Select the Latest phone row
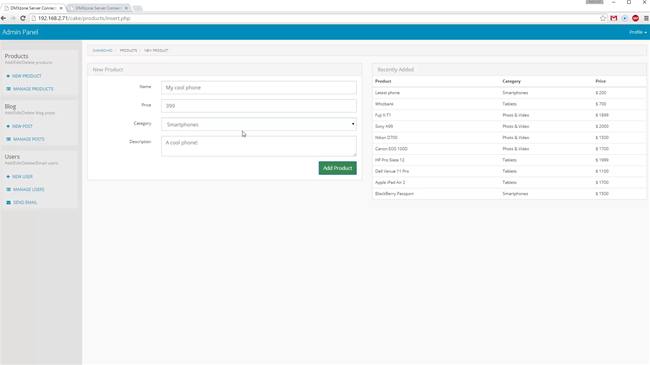The height and width of the screenshot is (365, 650). click(x=509, y=92)
